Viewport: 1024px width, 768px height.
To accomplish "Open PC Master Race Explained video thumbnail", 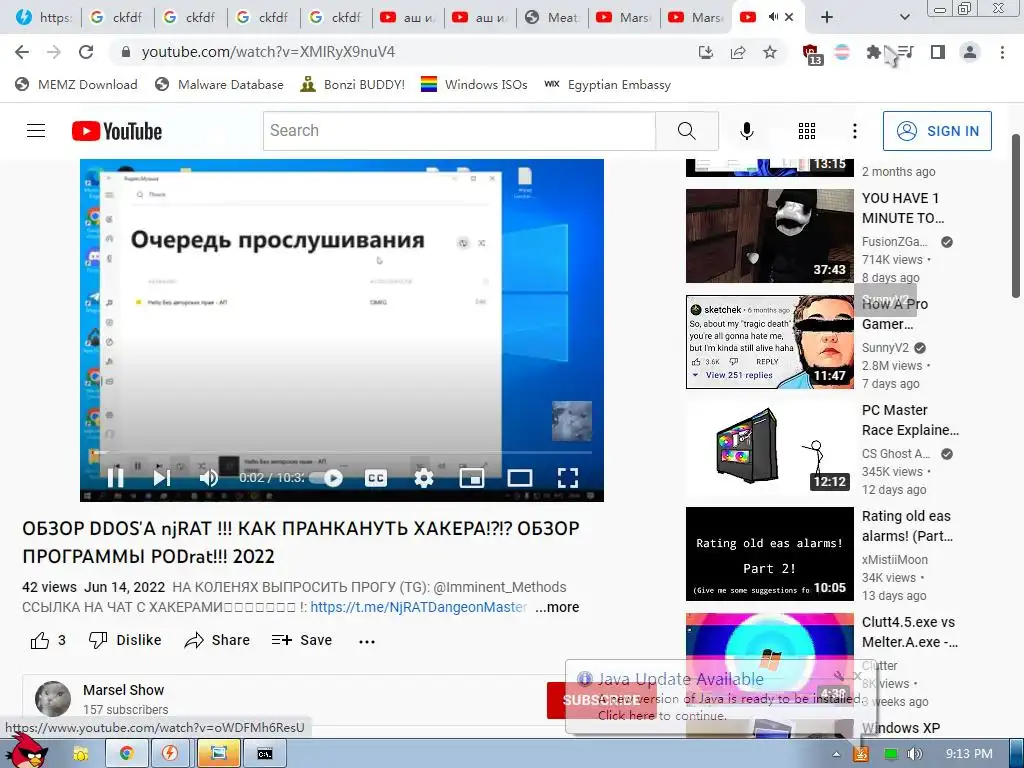I will click(x=769, y=448).
